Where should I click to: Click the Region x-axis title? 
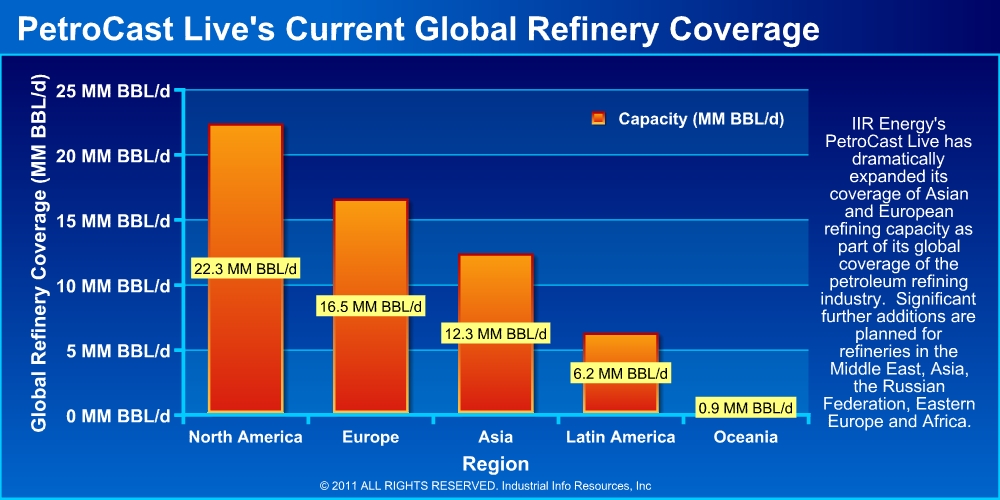click(x=495, y=464)
